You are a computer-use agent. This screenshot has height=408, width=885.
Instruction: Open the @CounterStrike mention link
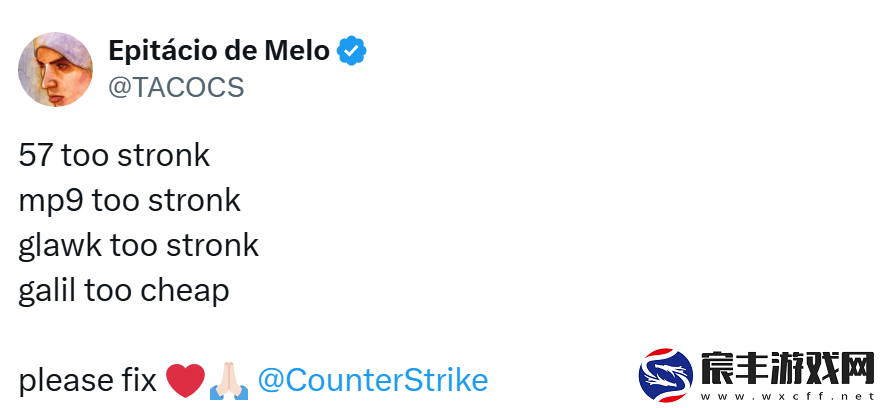(373, 380)
